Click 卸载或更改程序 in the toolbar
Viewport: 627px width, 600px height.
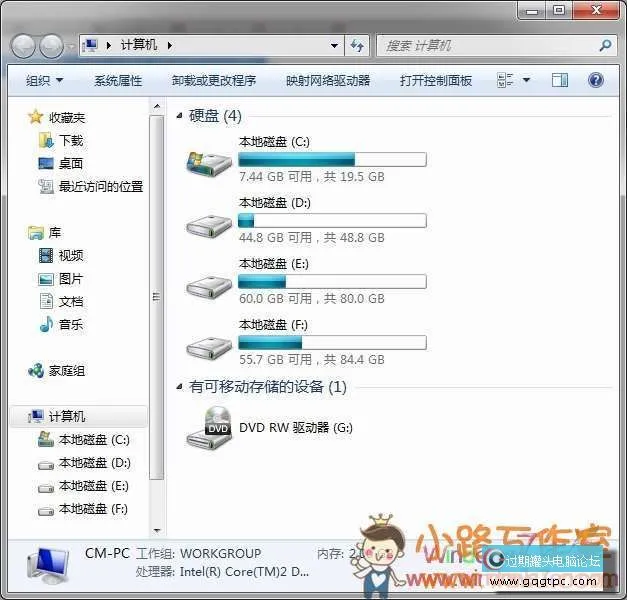pos(214,80)
